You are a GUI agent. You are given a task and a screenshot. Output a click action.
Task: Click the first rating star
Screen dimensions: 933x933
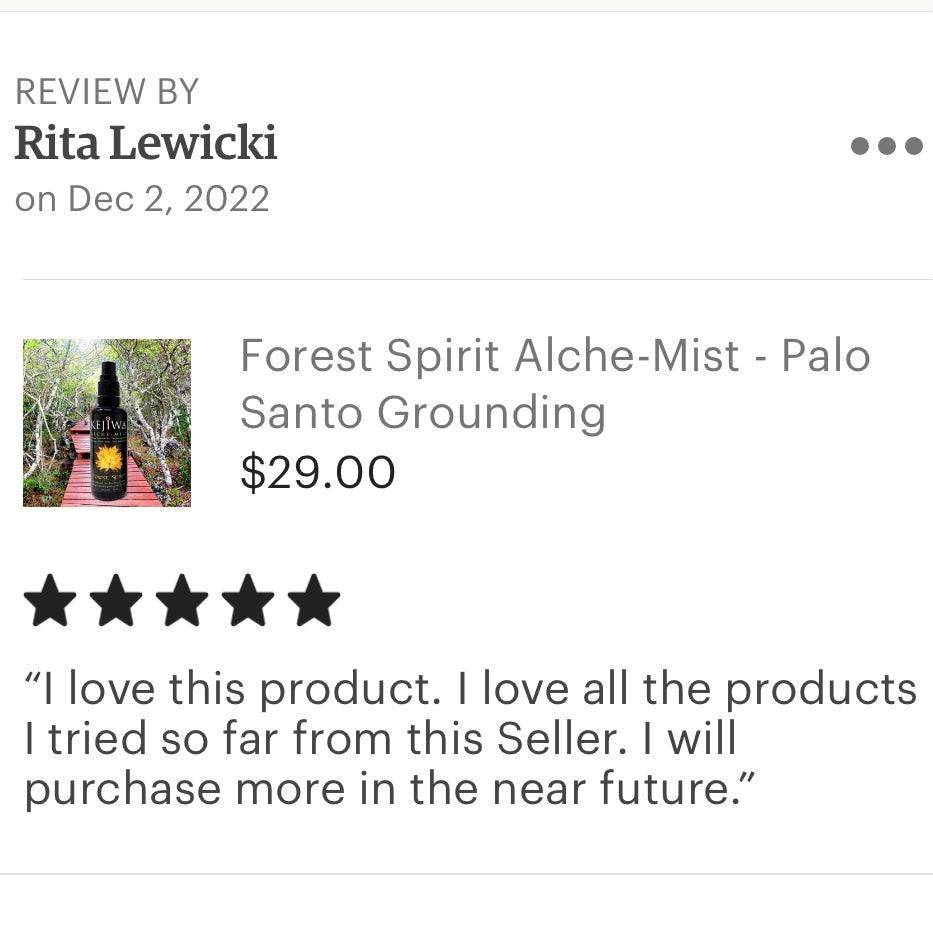click(x=50, y=600)
